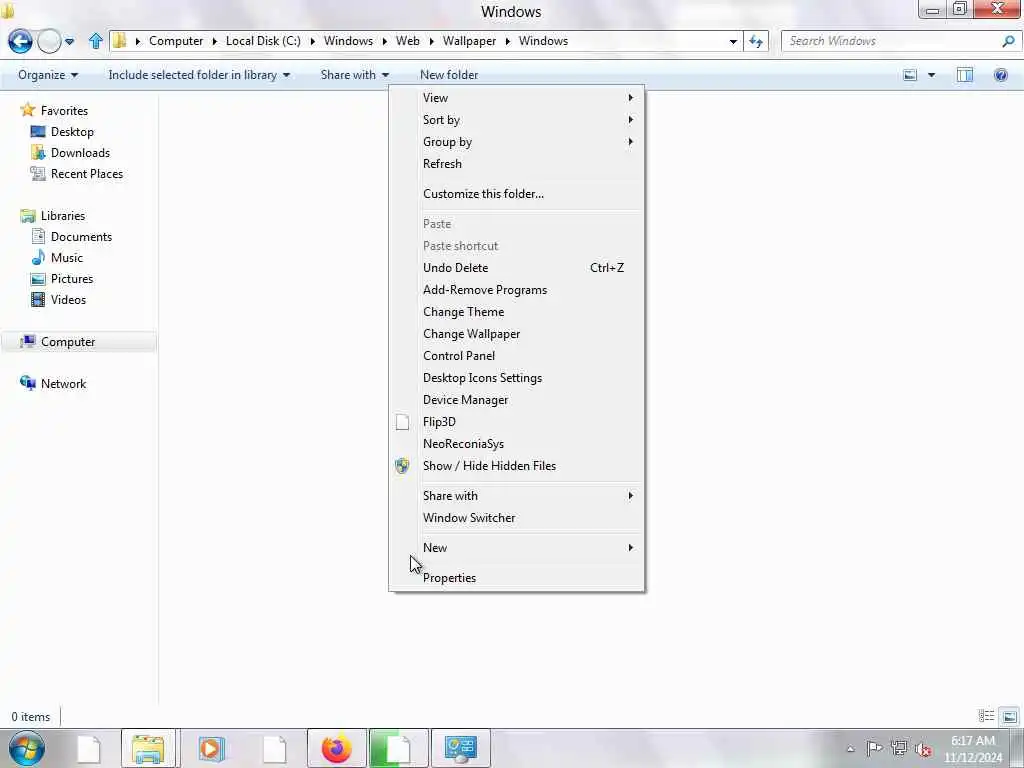1024x768 pixels.
Task: Open the Start menu orb
Action: point(27,748)
